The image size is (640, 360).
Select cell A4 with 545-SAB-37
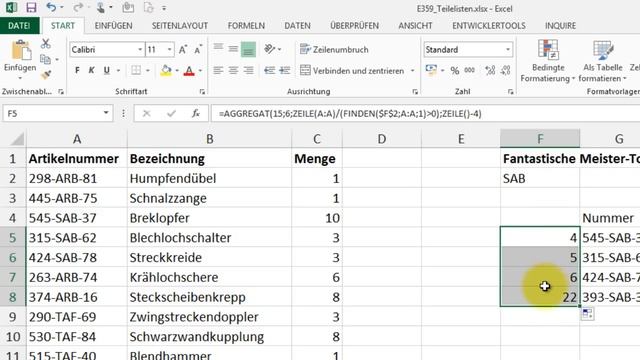click(x=77, y=218)
